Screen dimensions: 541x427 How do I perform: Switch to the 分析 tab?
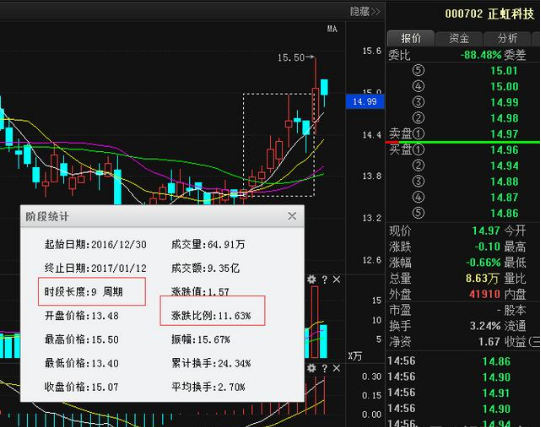coord(507,38)
